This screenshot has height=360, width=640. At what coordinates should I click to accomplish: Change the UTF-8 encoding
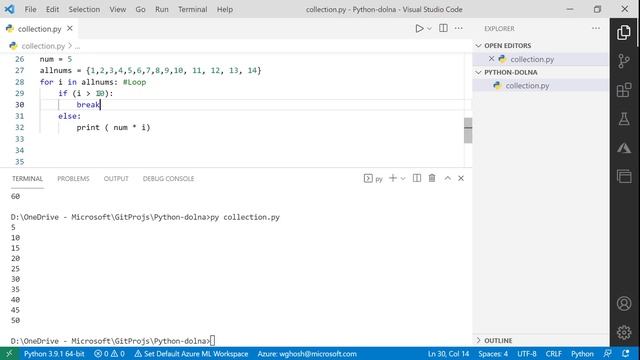pyautogui.click(x=527, y=353)
